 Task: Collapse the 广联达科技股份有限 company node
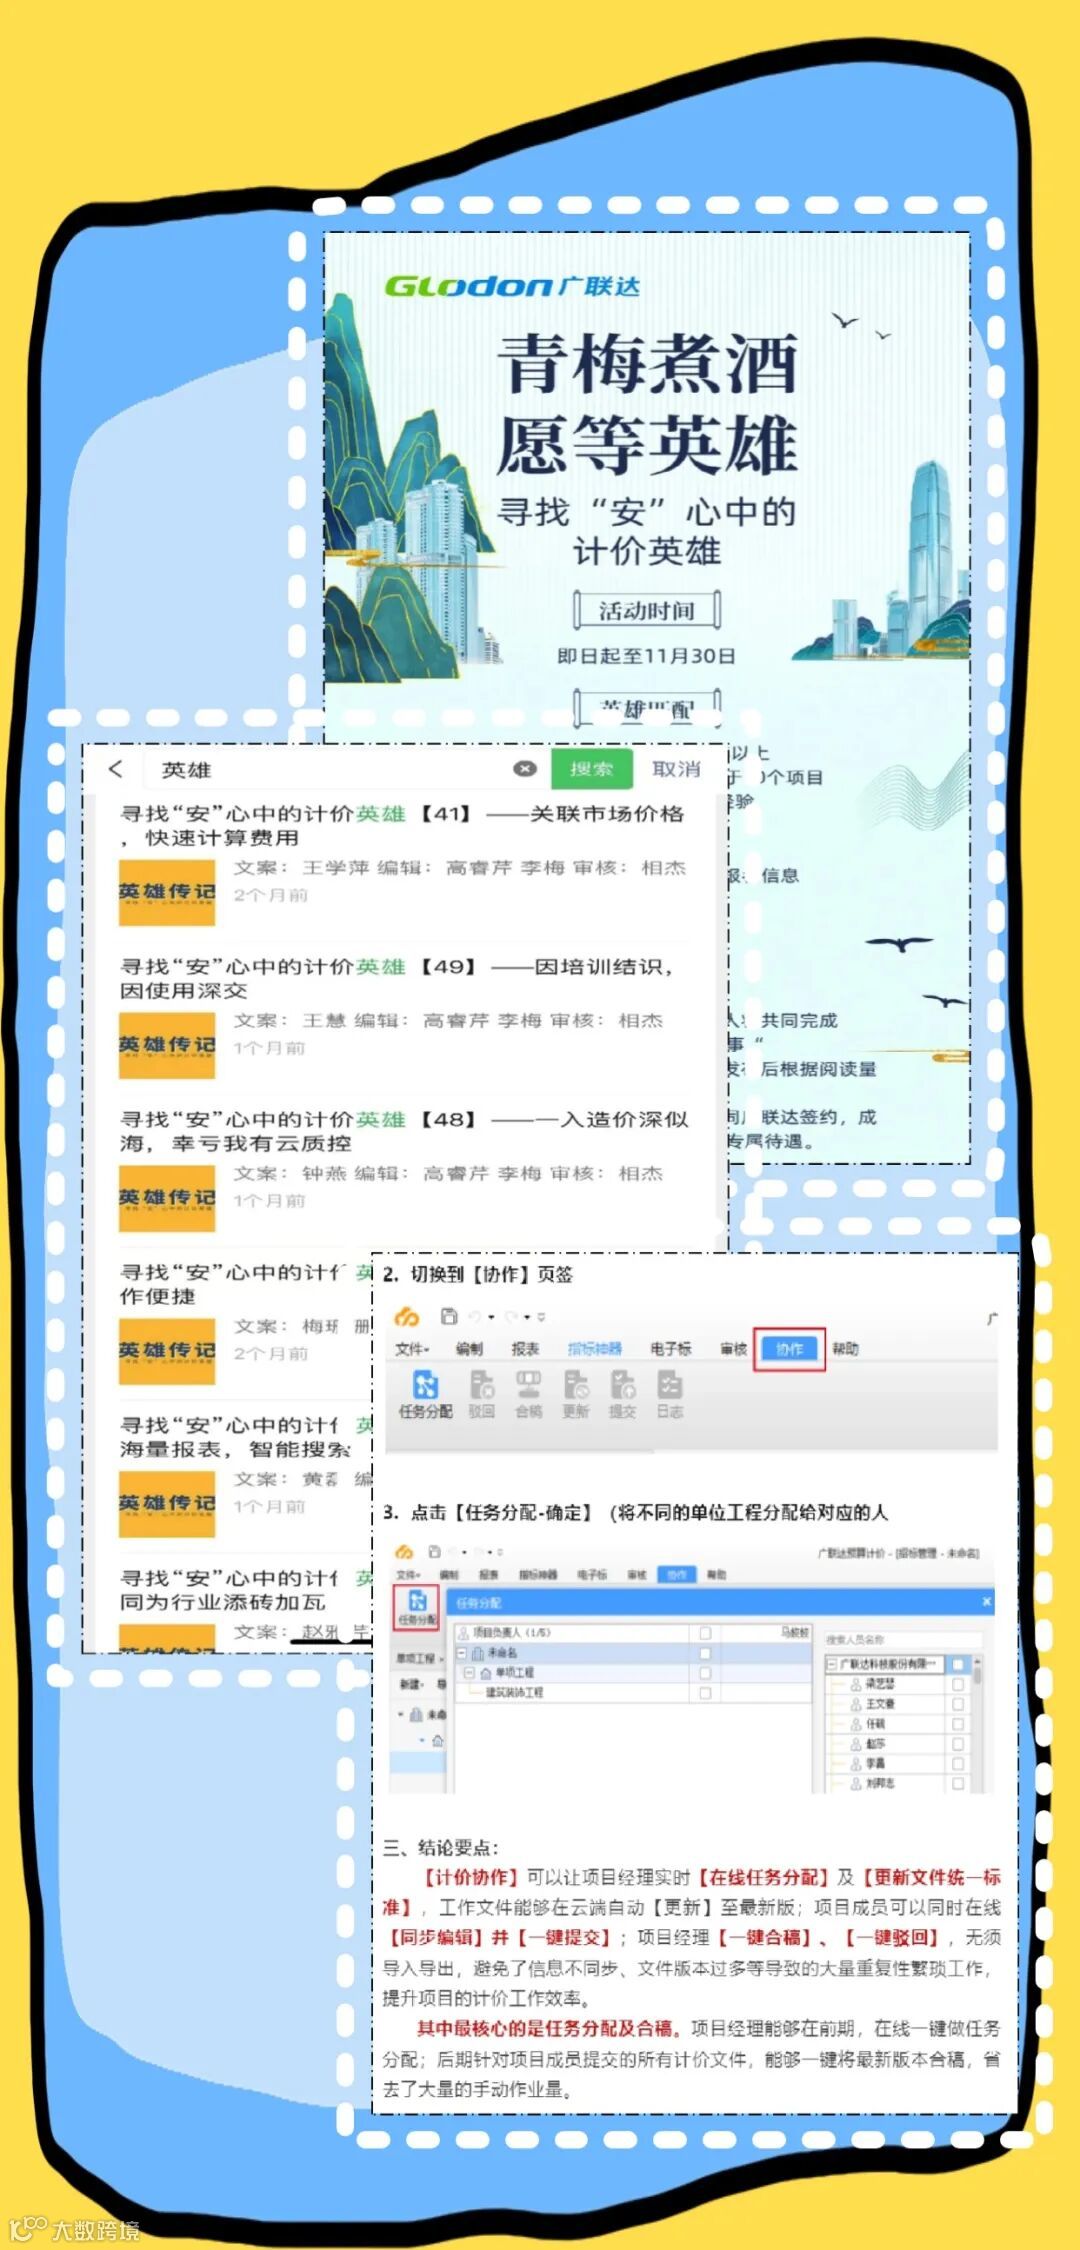[x=832, y=1664]
